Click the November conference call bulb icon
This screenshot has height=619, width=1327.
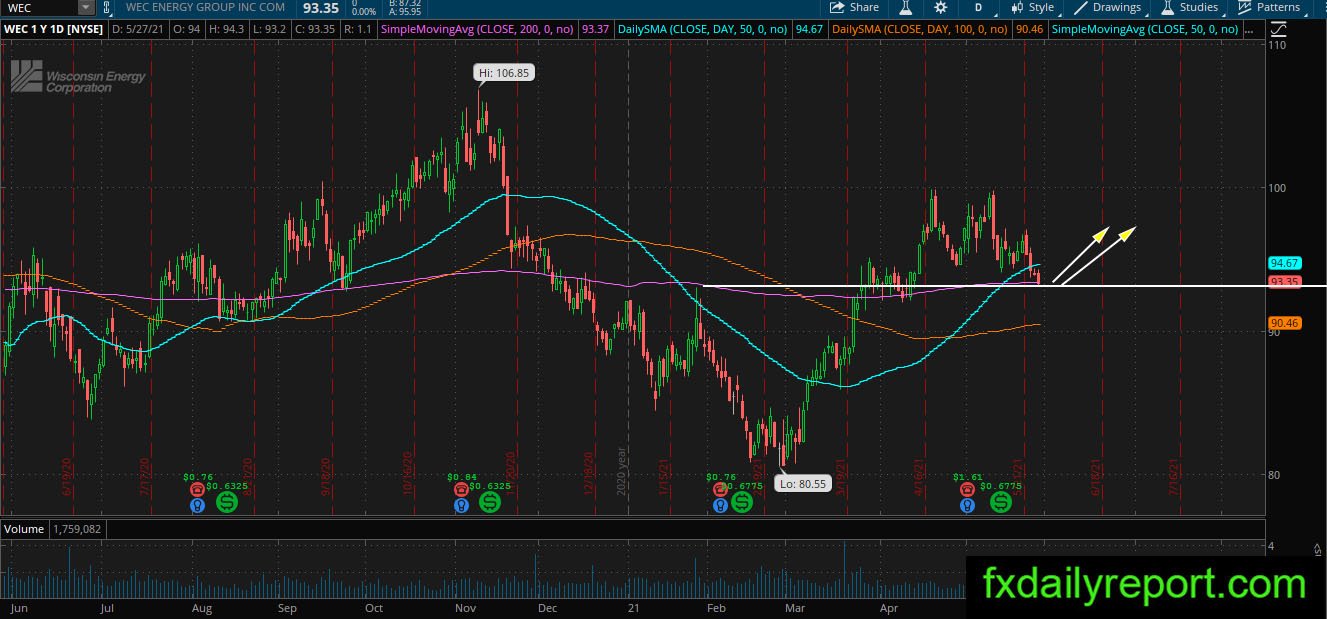pos(461,505)
